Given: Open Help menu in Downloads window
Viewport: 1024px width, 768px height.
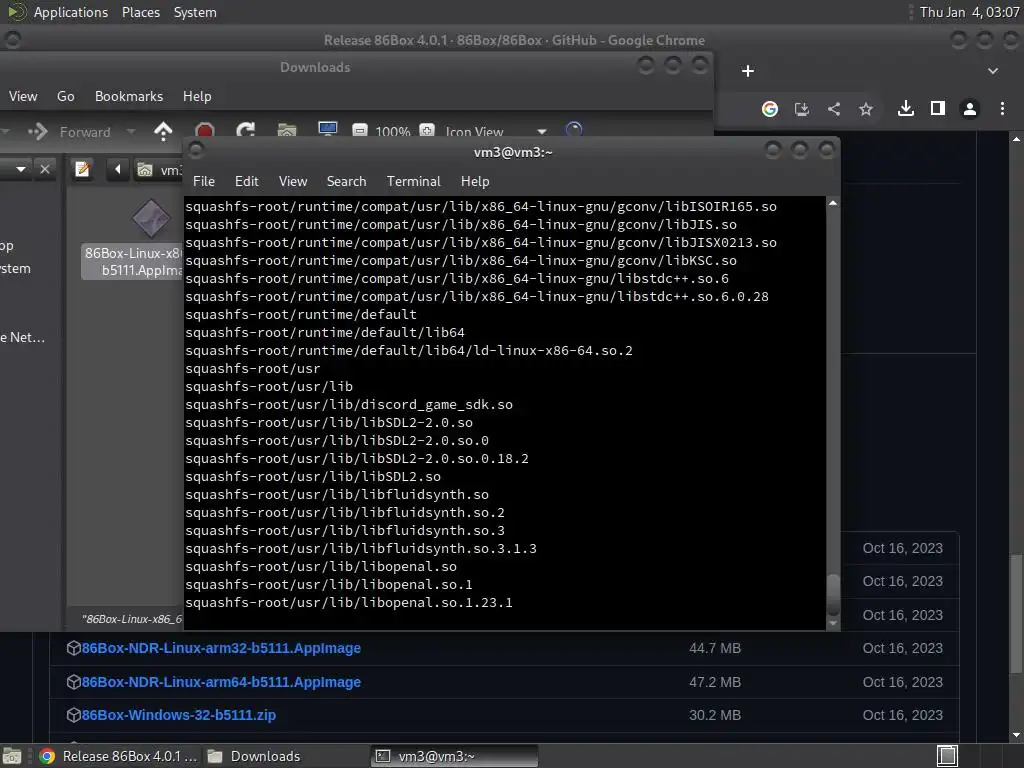Looking at the screenshot, I should 197,96.
